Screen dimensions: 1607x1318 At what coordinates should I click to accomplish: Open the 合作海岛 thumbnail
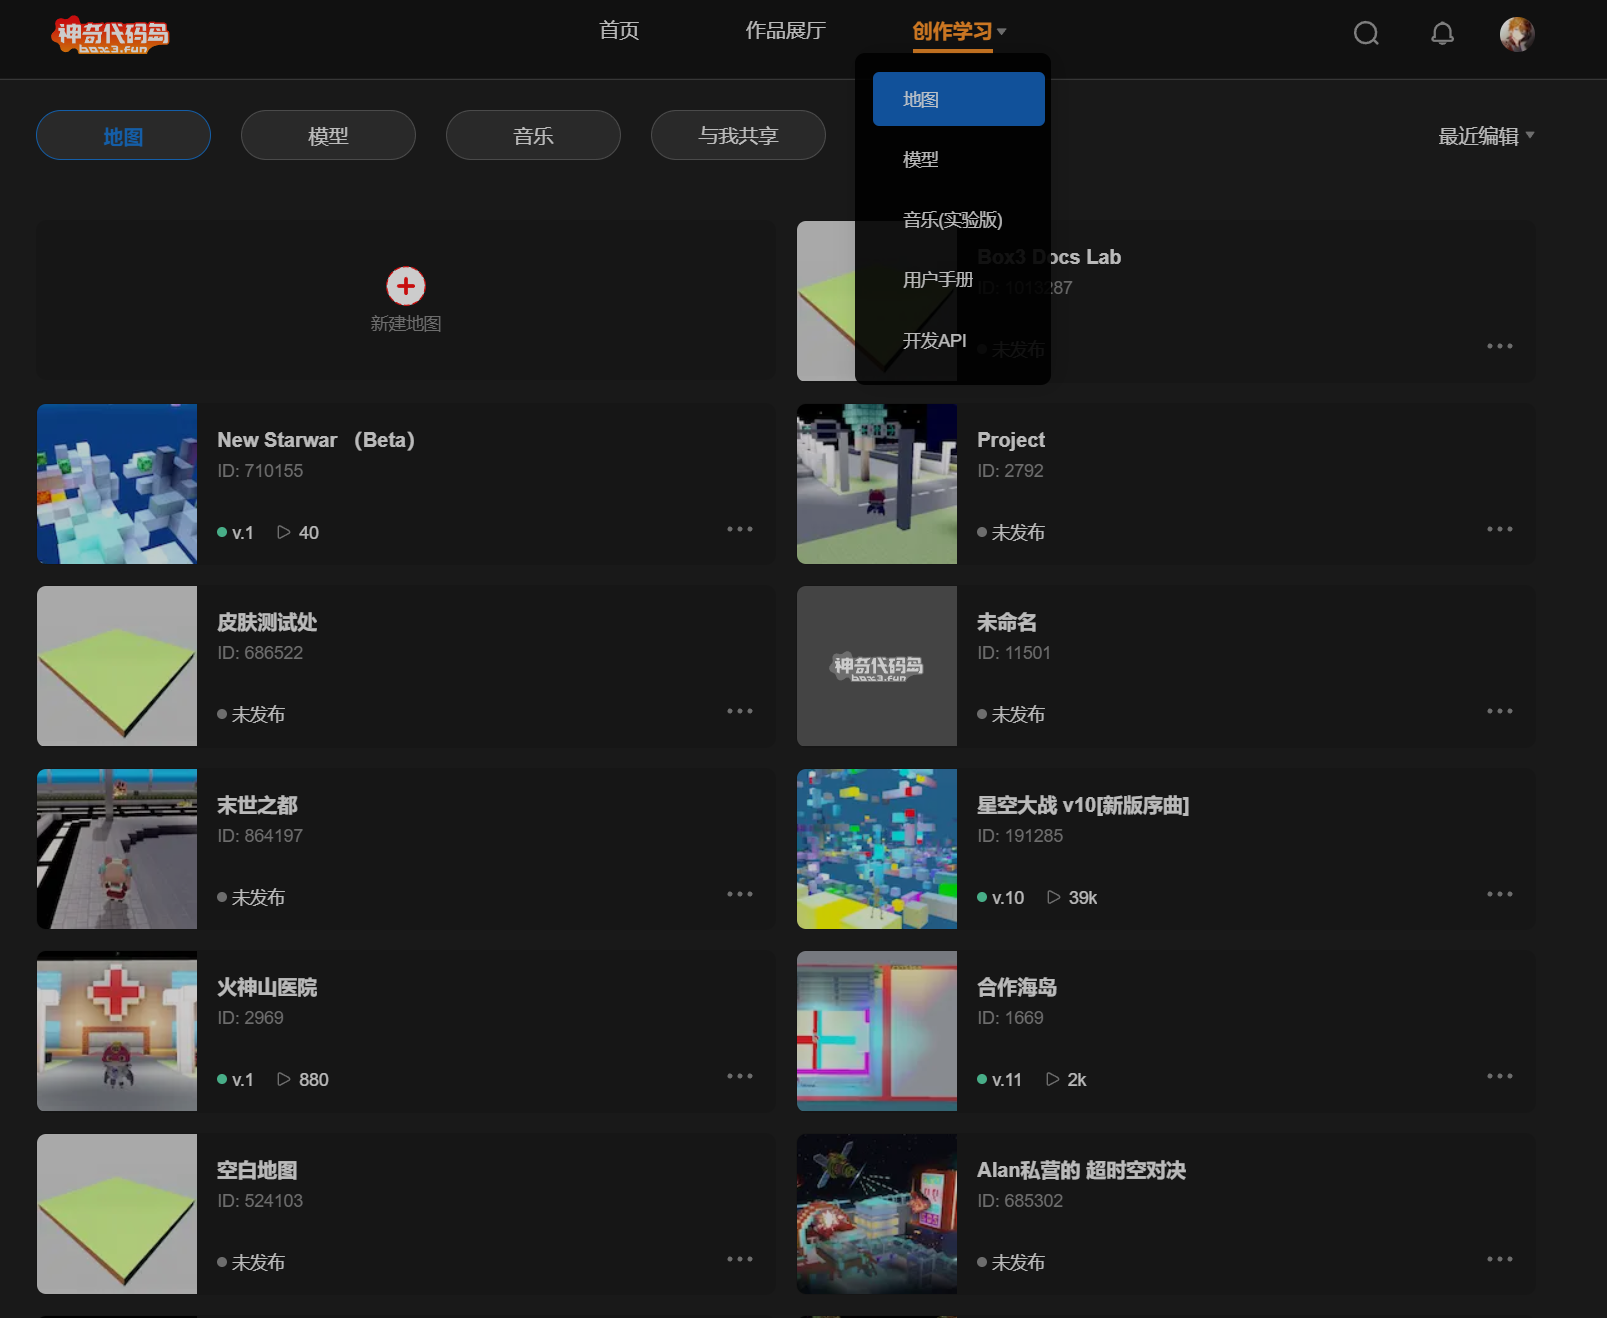877,1031
